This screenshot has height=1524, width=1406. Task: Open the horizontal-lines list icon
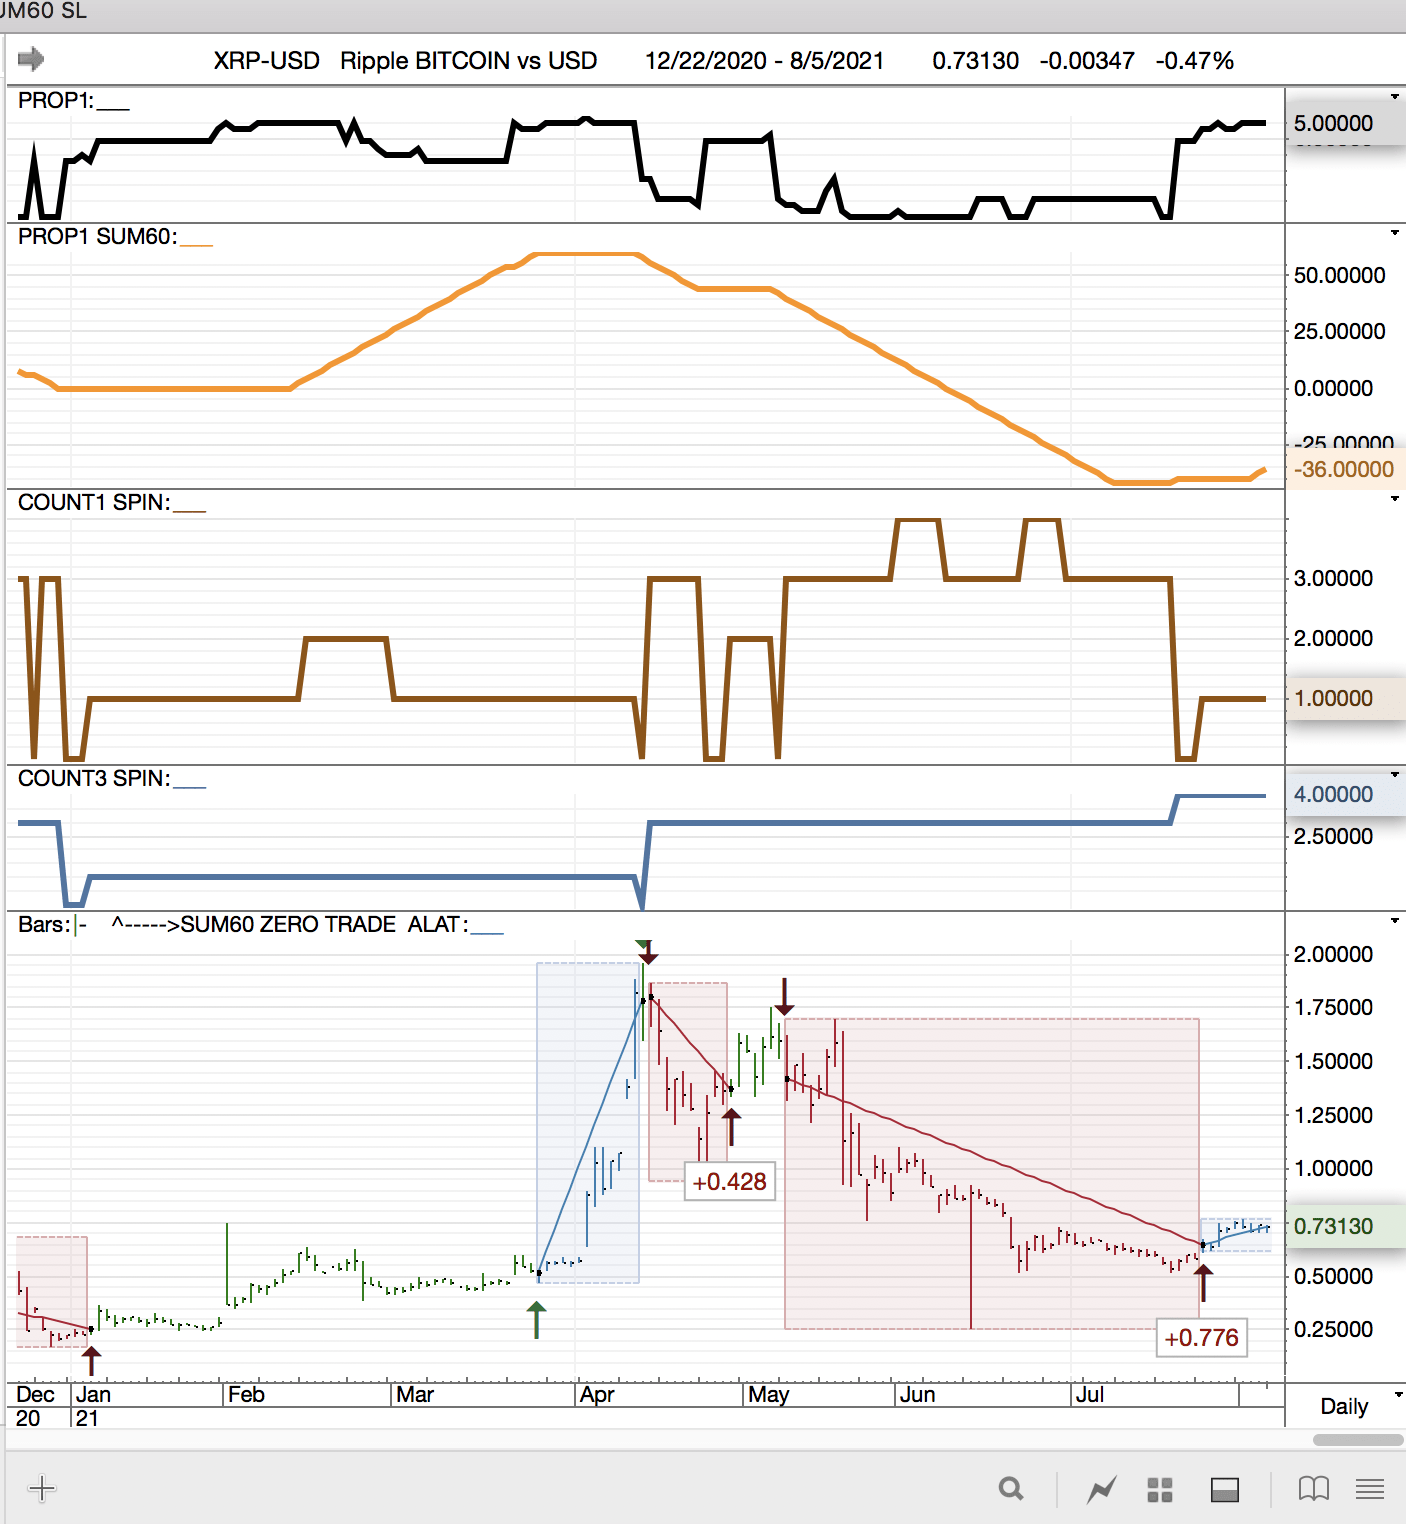[x=1370, y=1489]
